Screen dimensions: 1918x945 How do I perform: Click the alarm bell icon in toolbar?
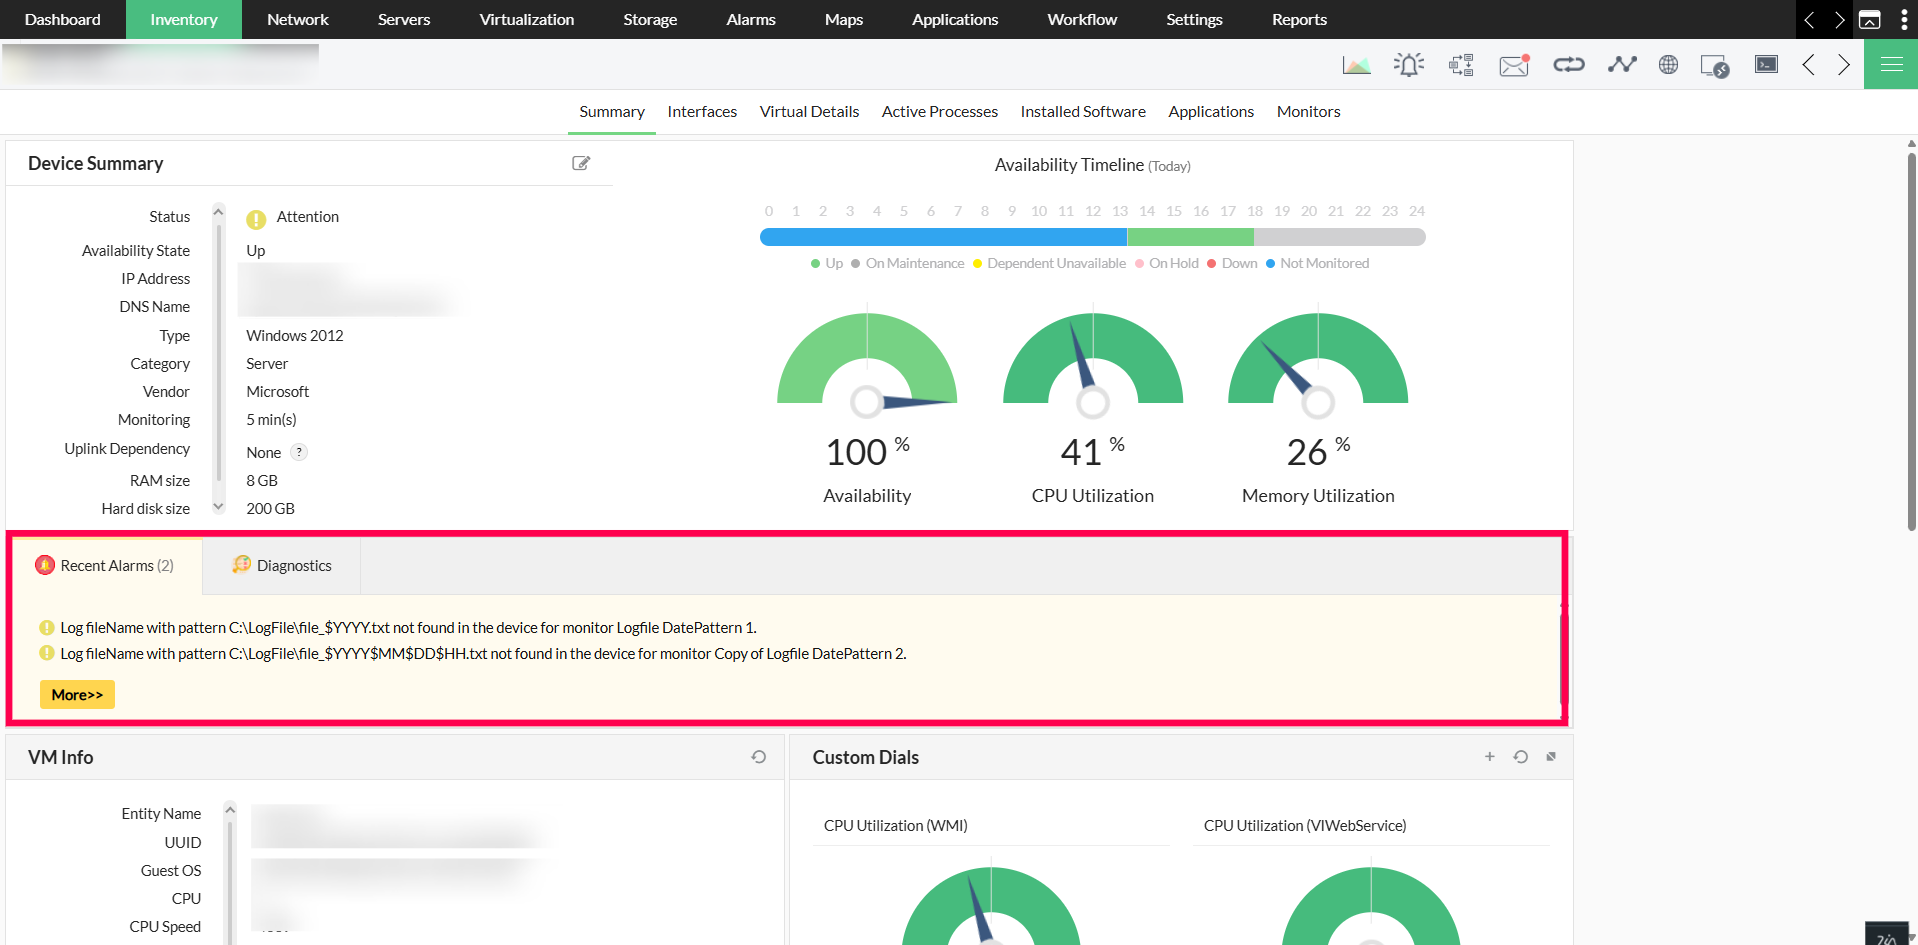tap(1409, 65)
